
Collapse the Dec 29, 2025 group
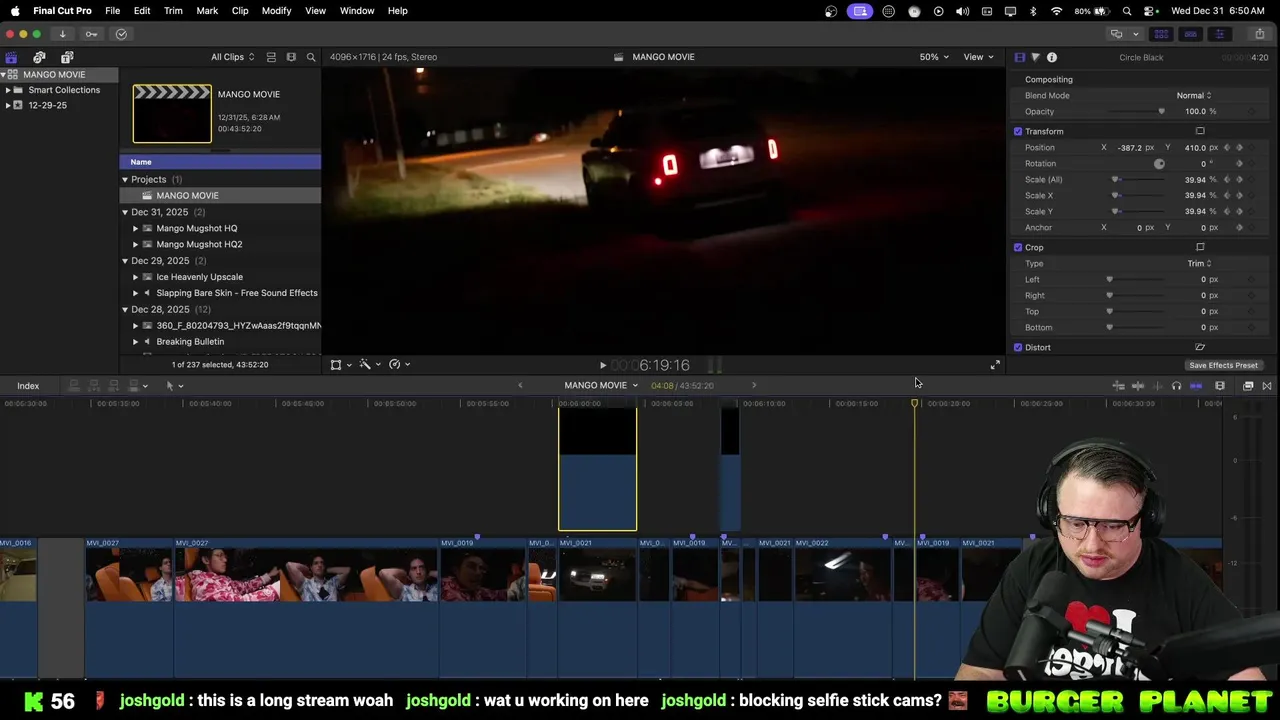tap(125, 261)
